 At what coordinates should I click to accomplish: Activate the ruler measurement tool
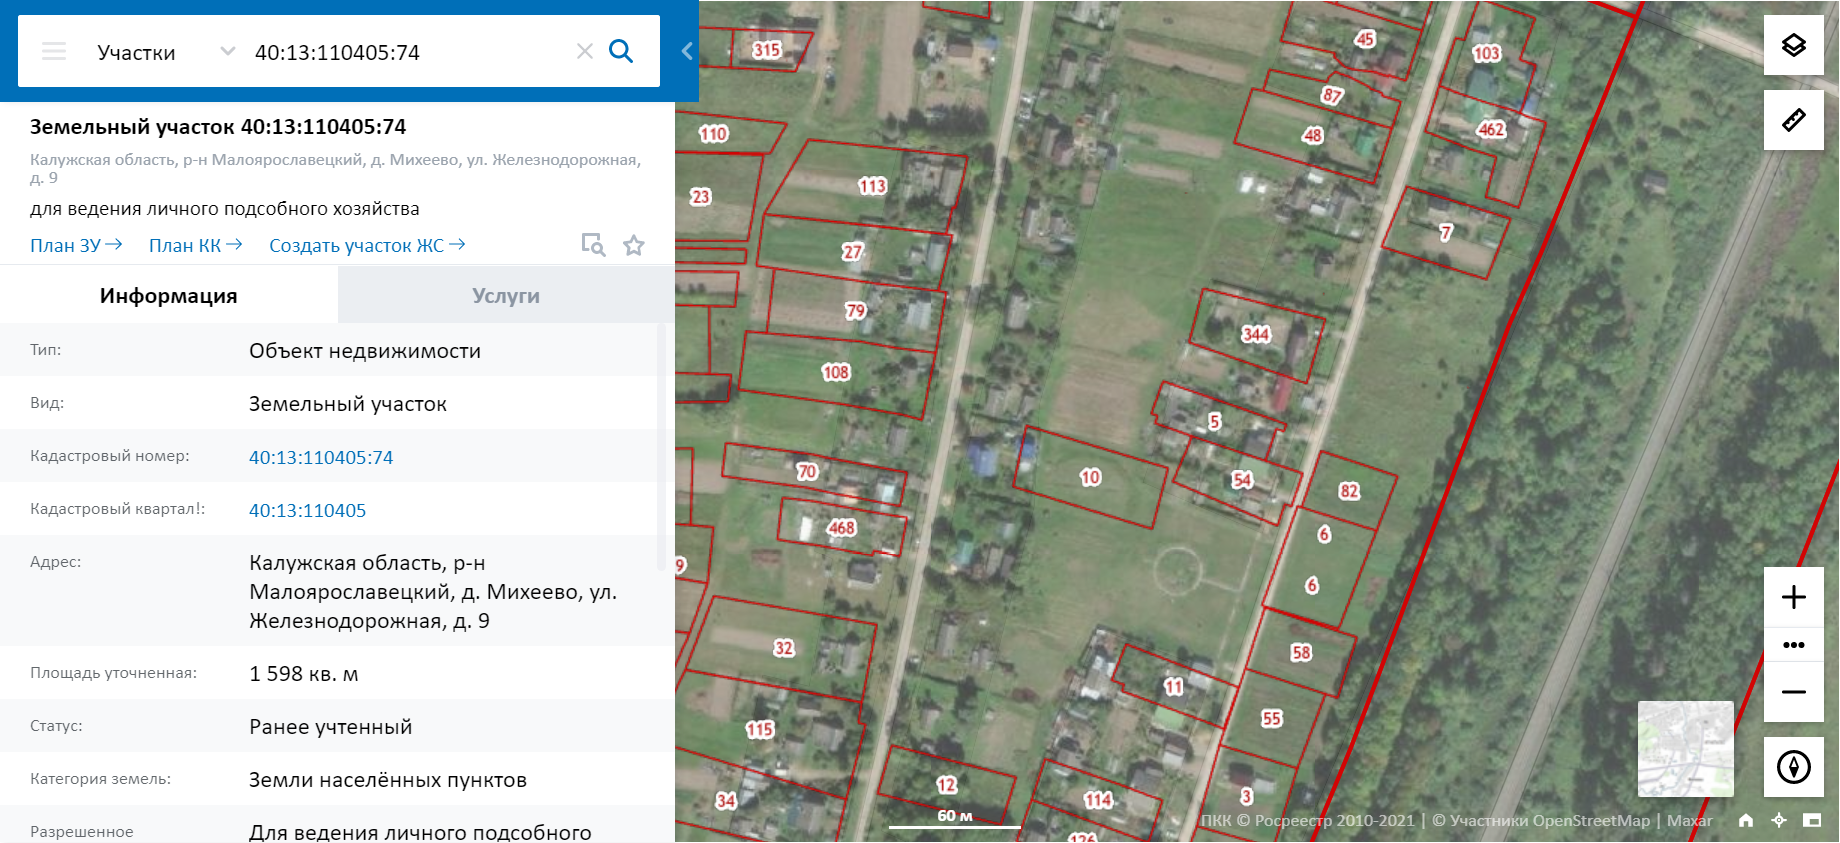coord(1794,120)
